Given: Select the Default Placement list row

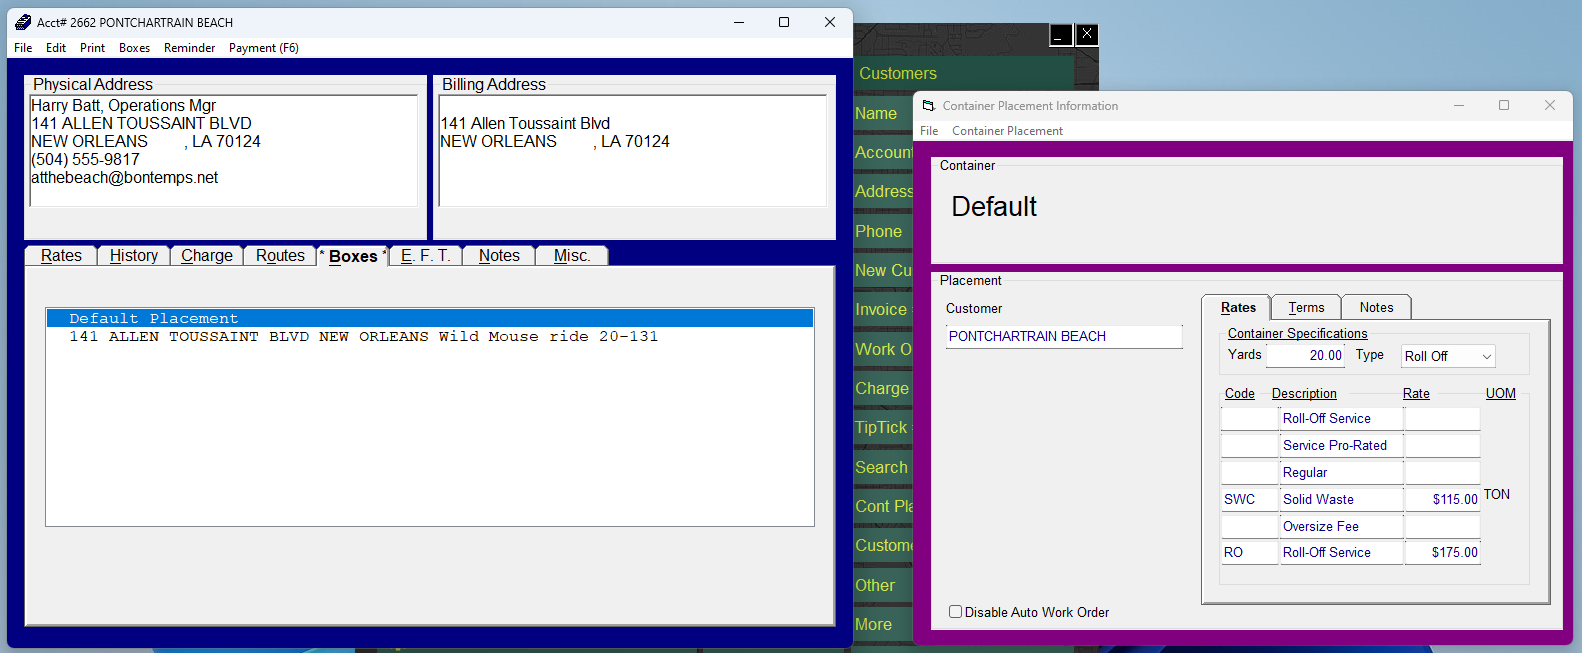Looking at the screenshot, I should tap(430, 318).
